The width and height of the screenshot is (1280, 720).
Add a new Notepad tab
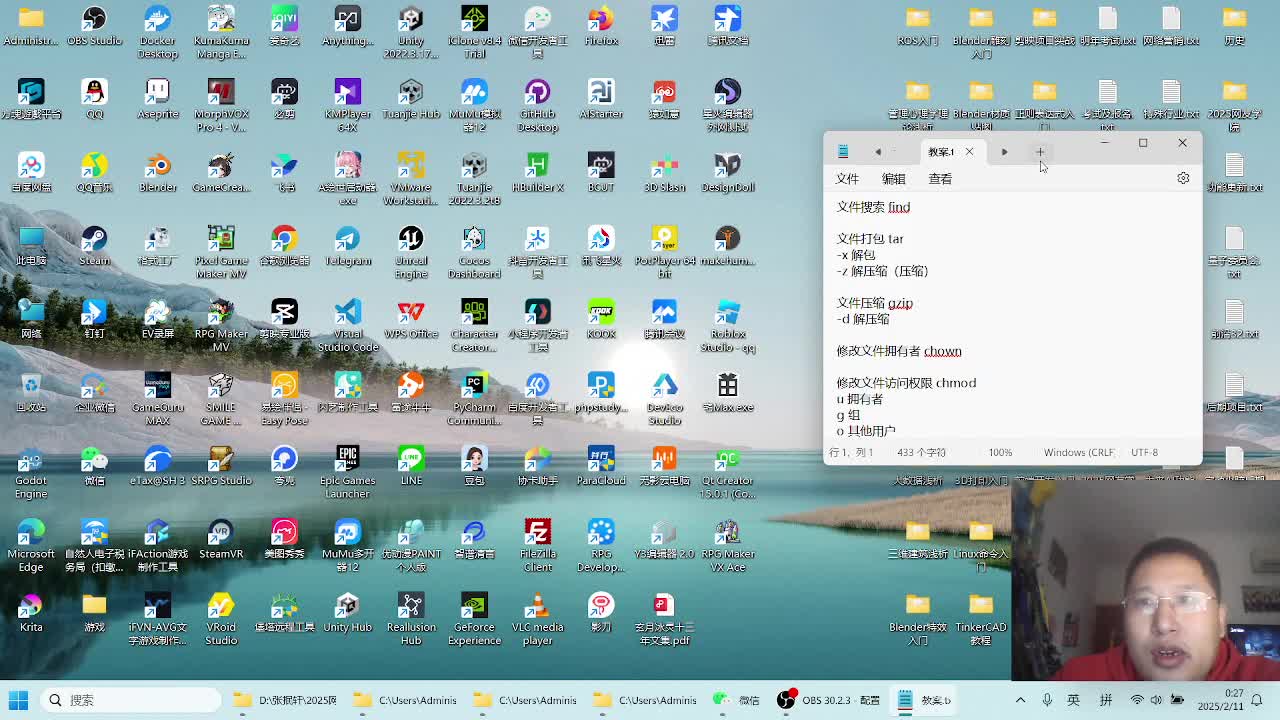click(x=1040, y=152)
